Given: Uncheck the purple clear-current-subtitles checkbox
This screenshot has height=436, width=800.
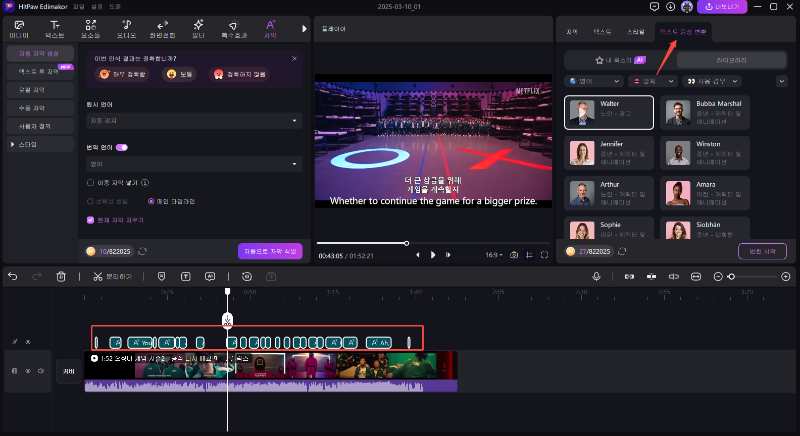Looking at the screenshot, I should pyautogui.click(x=90, y=220).
